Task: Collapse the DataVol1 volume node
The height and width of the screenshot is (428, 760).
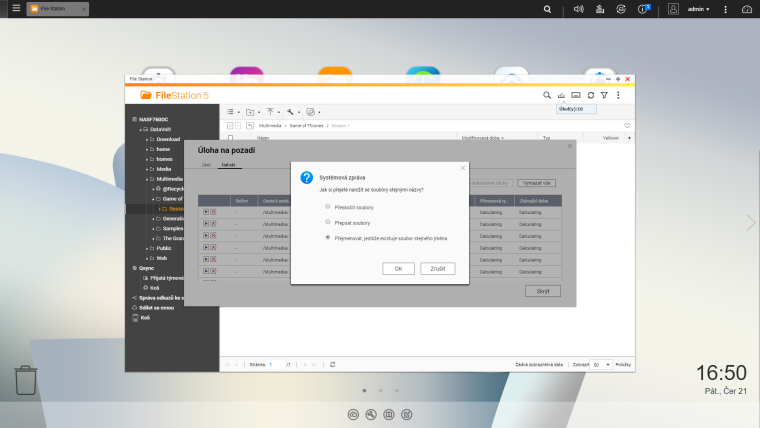Action: (x=141, y=129)
